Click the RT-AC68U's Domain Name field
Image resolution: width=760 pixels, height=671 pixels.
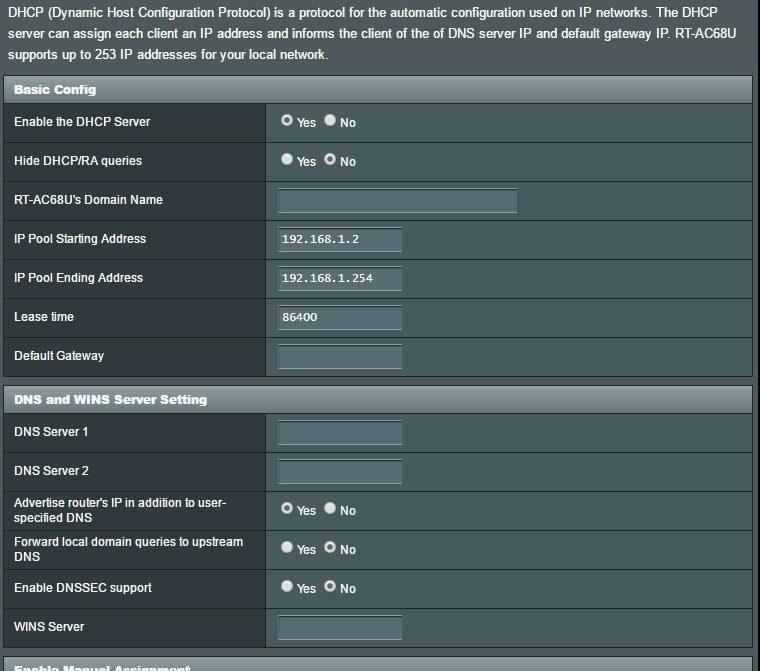397,200
